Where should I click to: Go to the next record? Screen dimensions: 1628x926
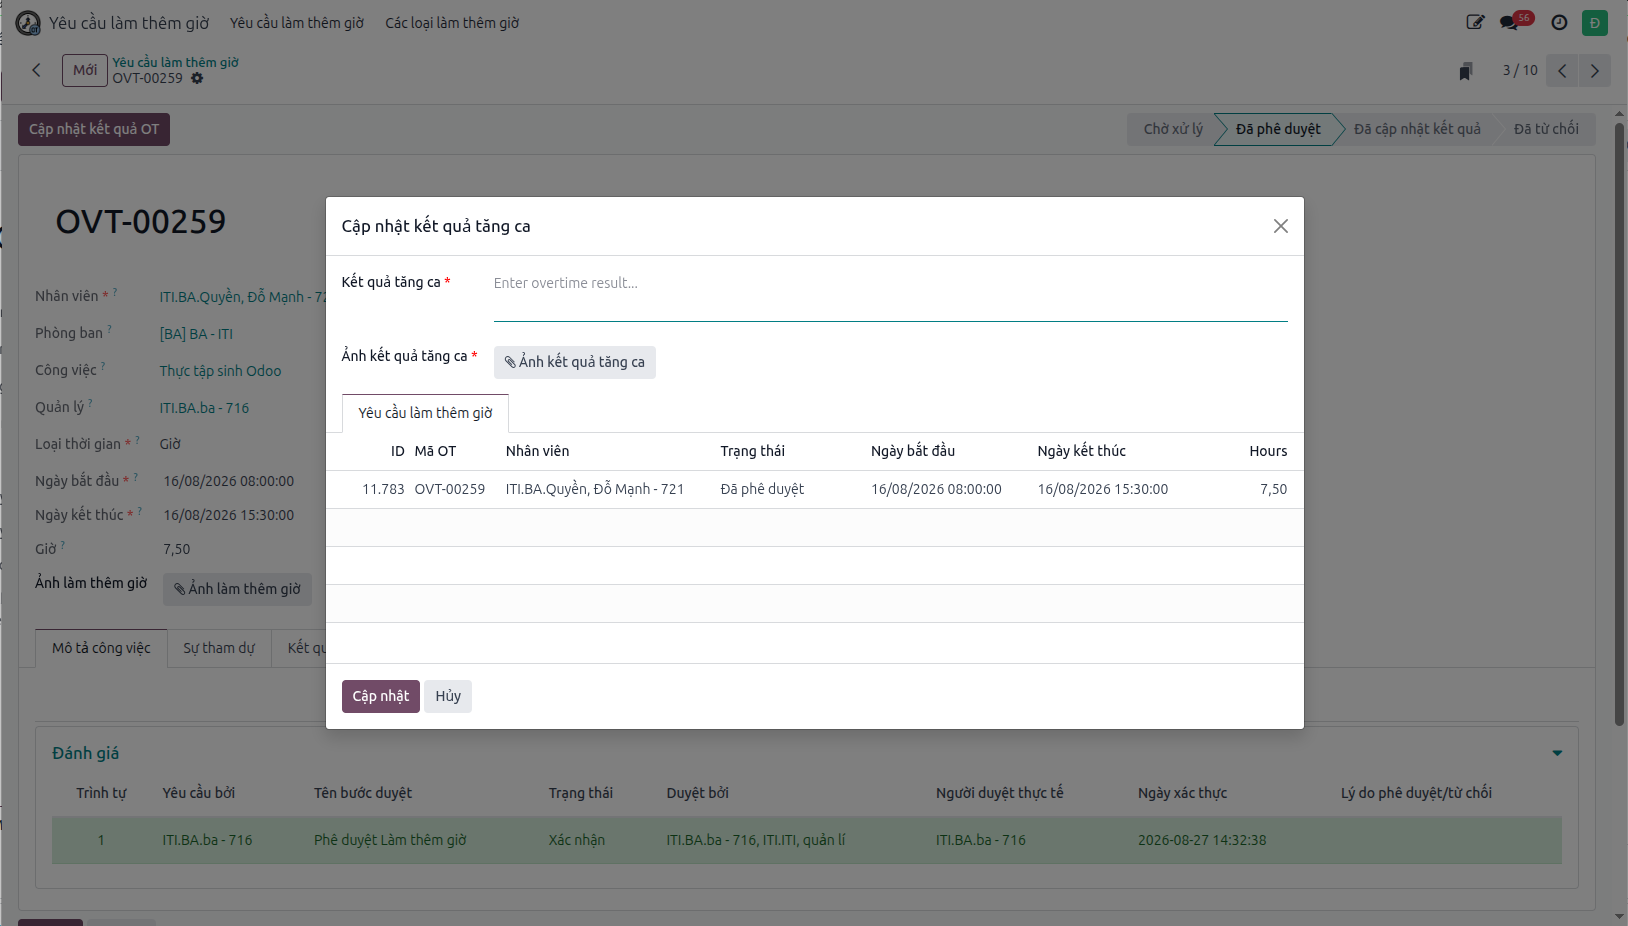pyautogui.click(x=1595, y=71)
